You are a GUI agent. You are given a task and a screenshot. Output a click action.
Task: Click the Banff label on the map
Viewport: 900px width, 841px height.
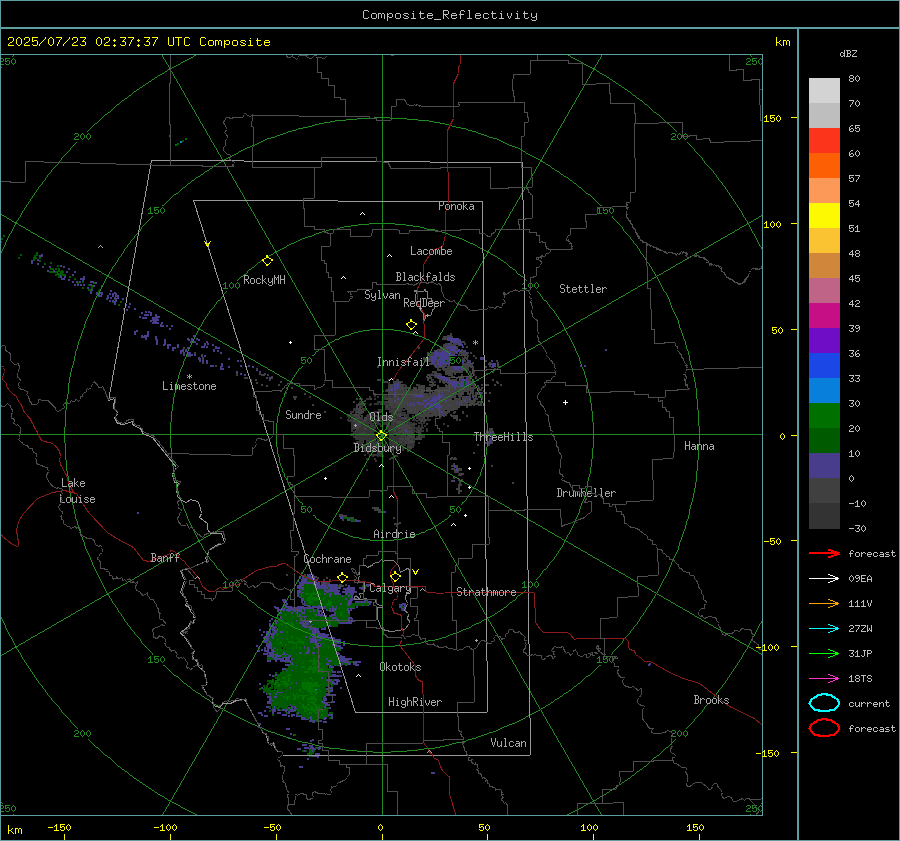165,557
